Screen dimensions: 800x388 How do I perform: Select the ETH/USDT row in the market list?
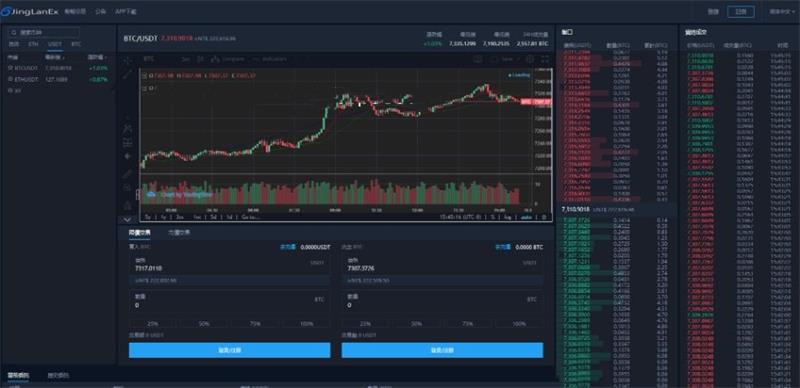tap(58, 79)
